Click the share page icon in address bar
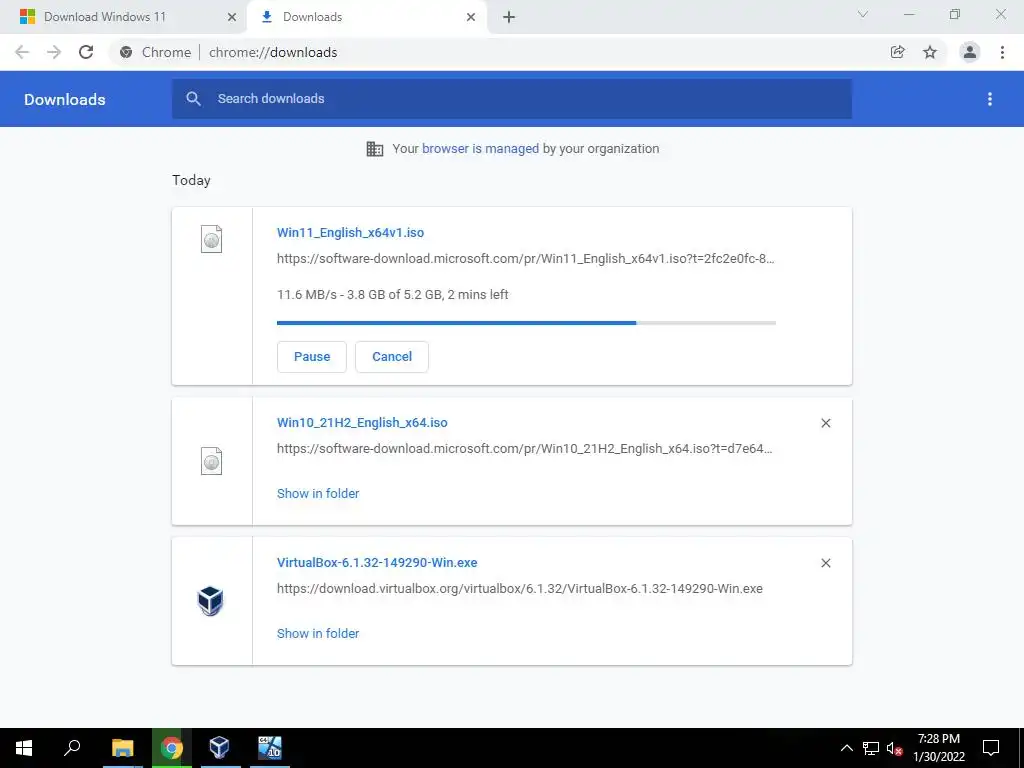The image size is (1024, 768). [898, 52]
